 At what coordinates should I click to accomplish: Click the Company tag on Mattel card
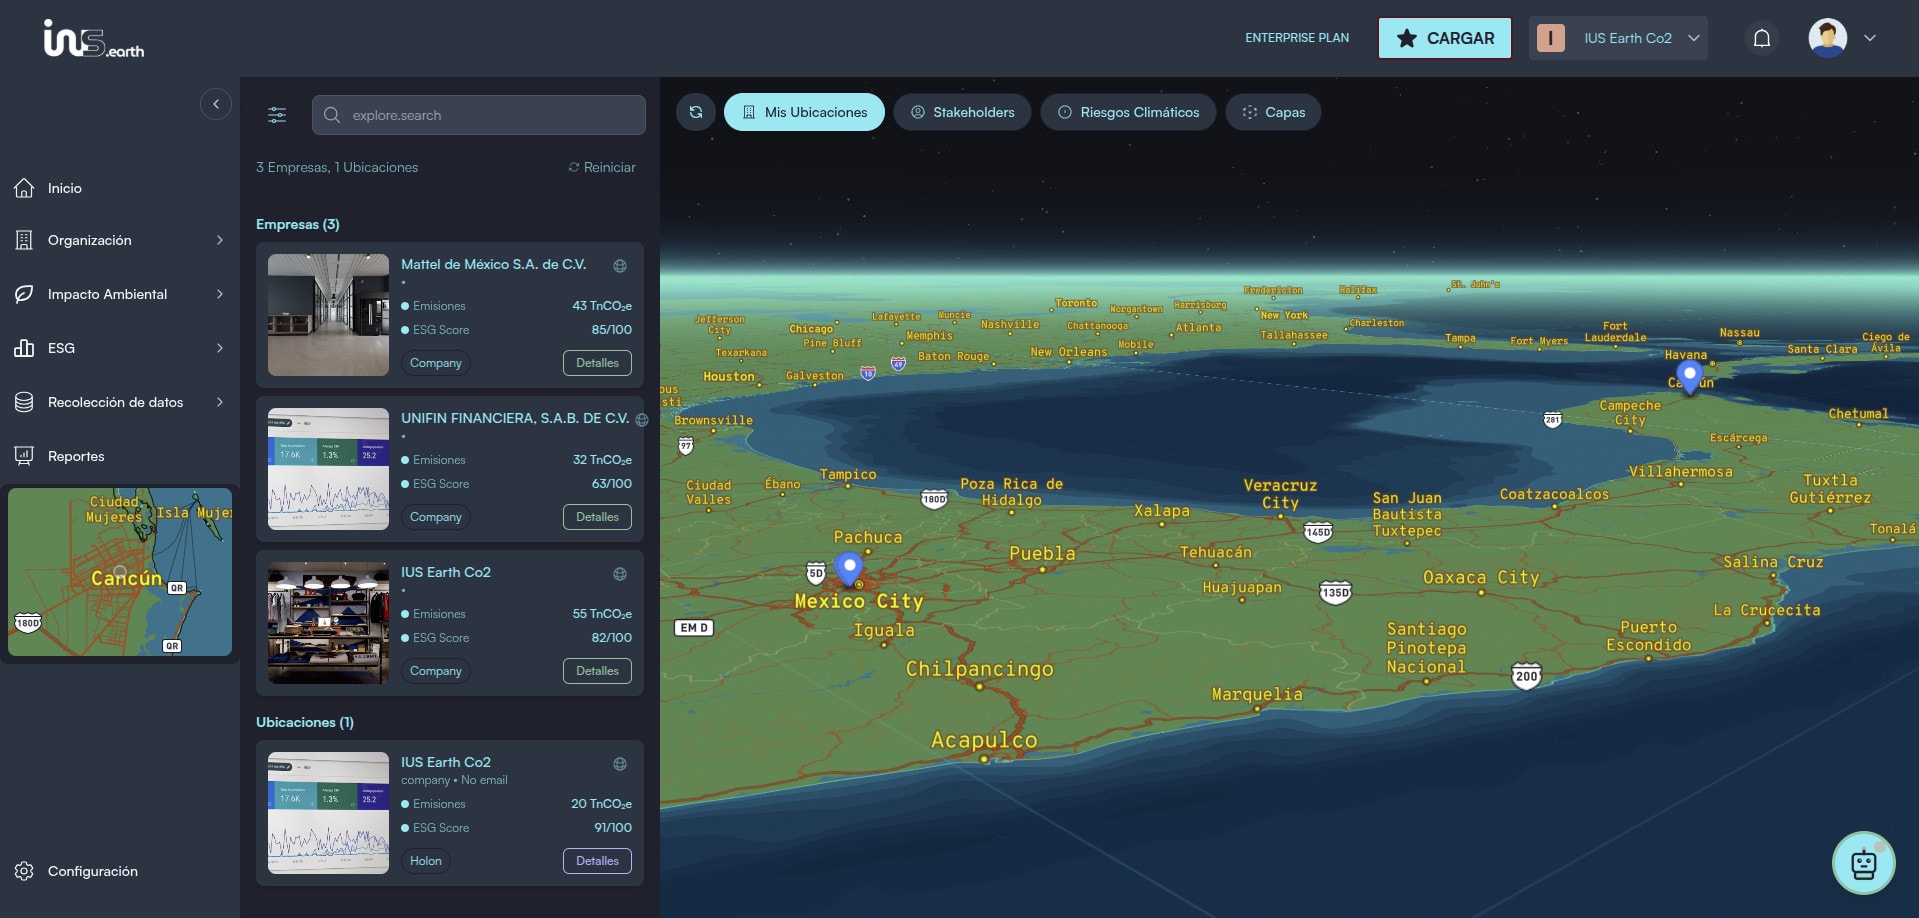point(436,363)
